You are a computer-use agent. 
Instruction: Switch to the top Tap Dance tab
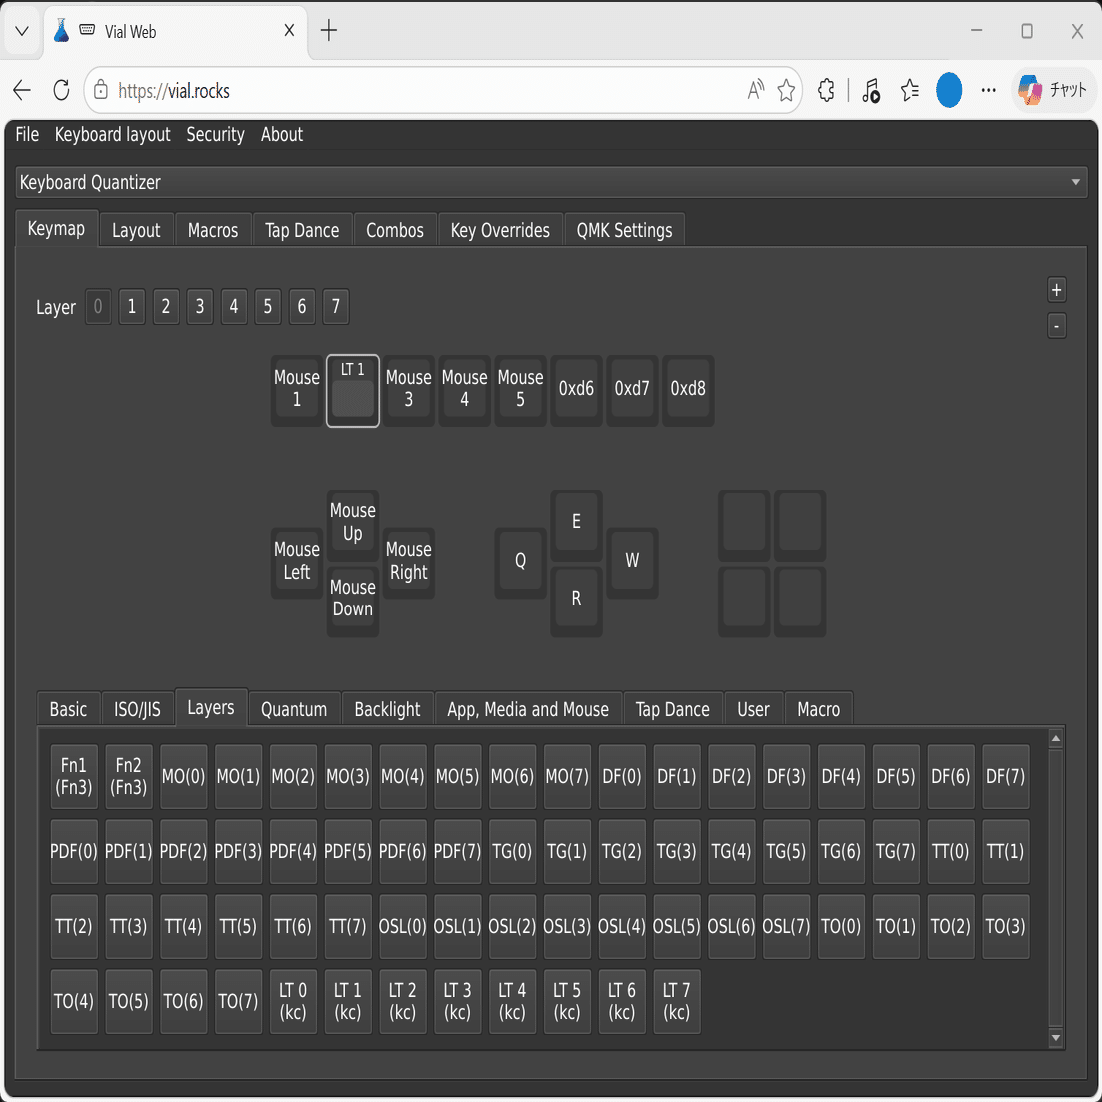tap(302, 230)
